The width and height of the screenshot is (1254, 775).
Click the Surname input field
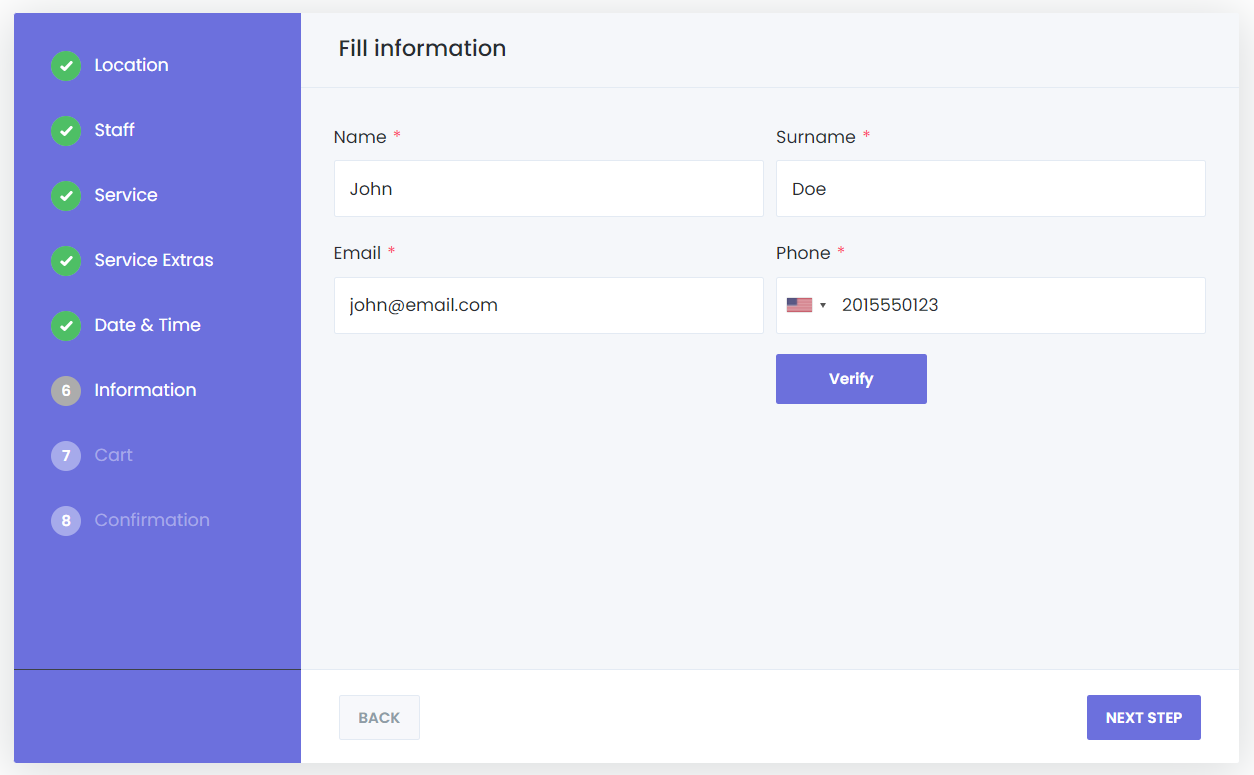click(990, 188)
